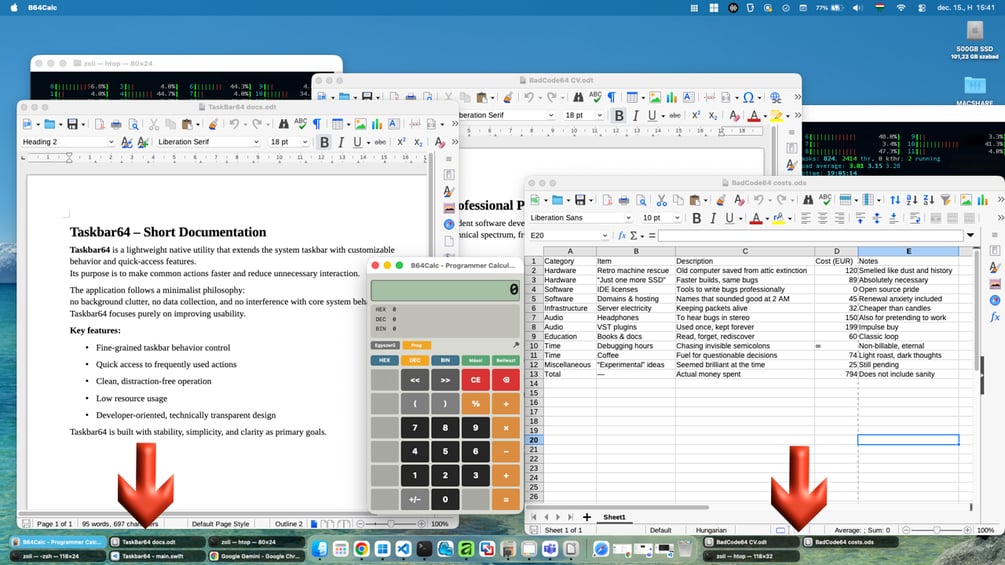Expand hidden toolbar items in costs spreadsheet top toolbar
Viewport: 1005px width, 565px height.
(999, 200)
